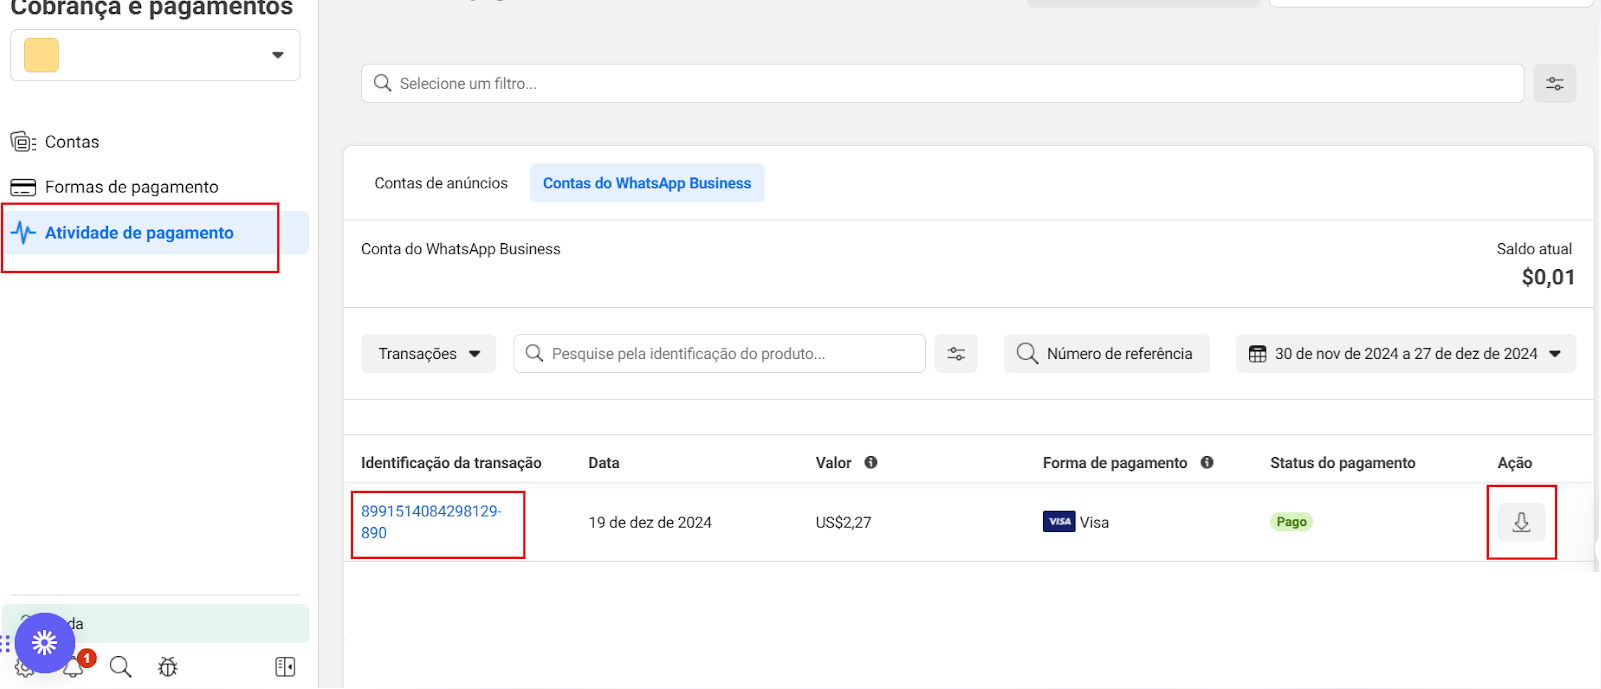Expand the Transações dropdown
The height and width of the screenshot is (689, 1601).
coord(428,354)
